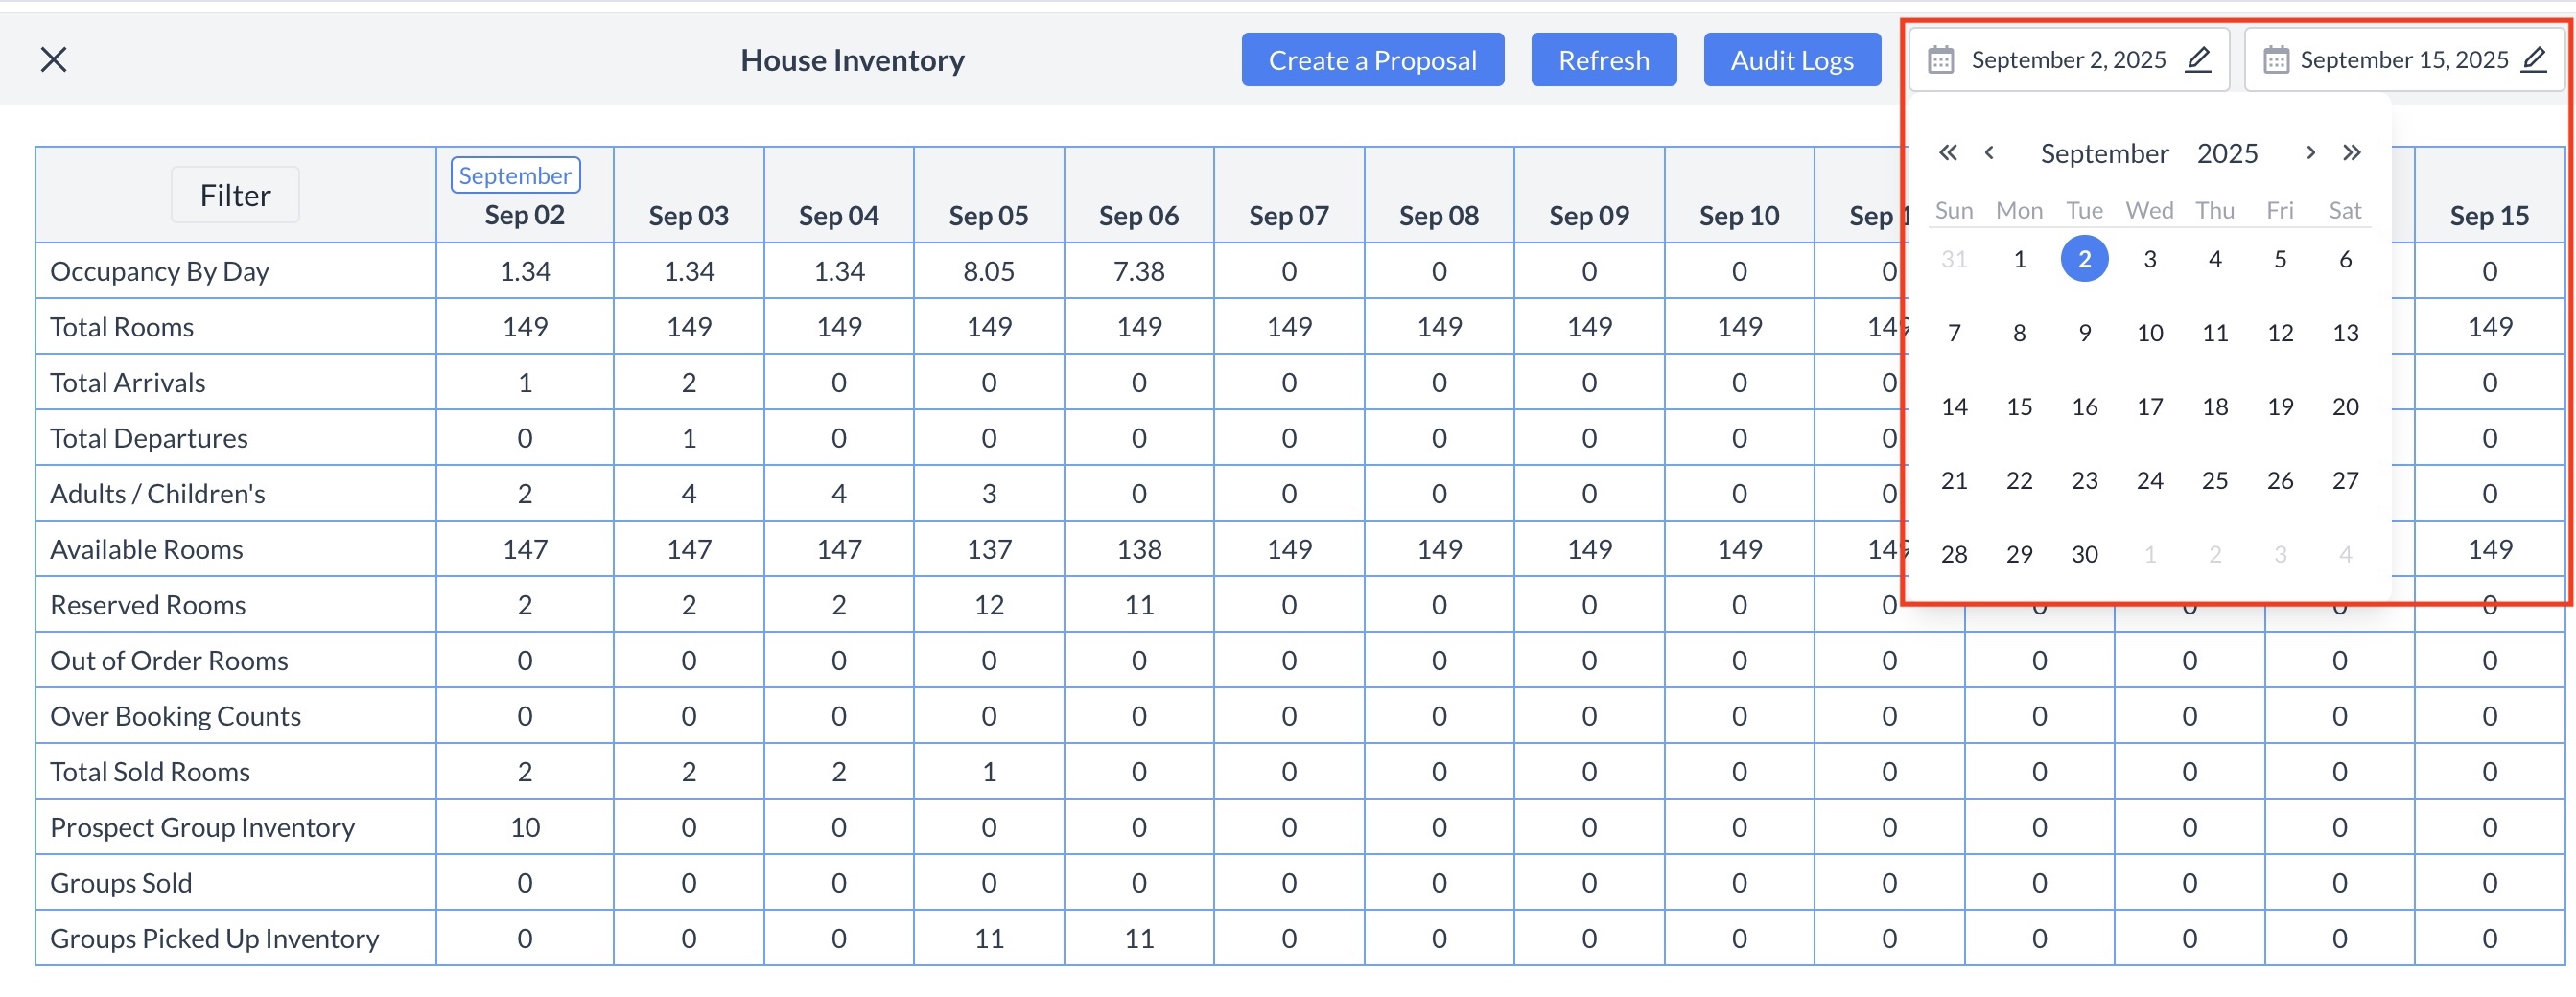Open the month selector labeled September
Image resolution: width=2576 pixels, height=997 pixels.
tap(2104, 154)
